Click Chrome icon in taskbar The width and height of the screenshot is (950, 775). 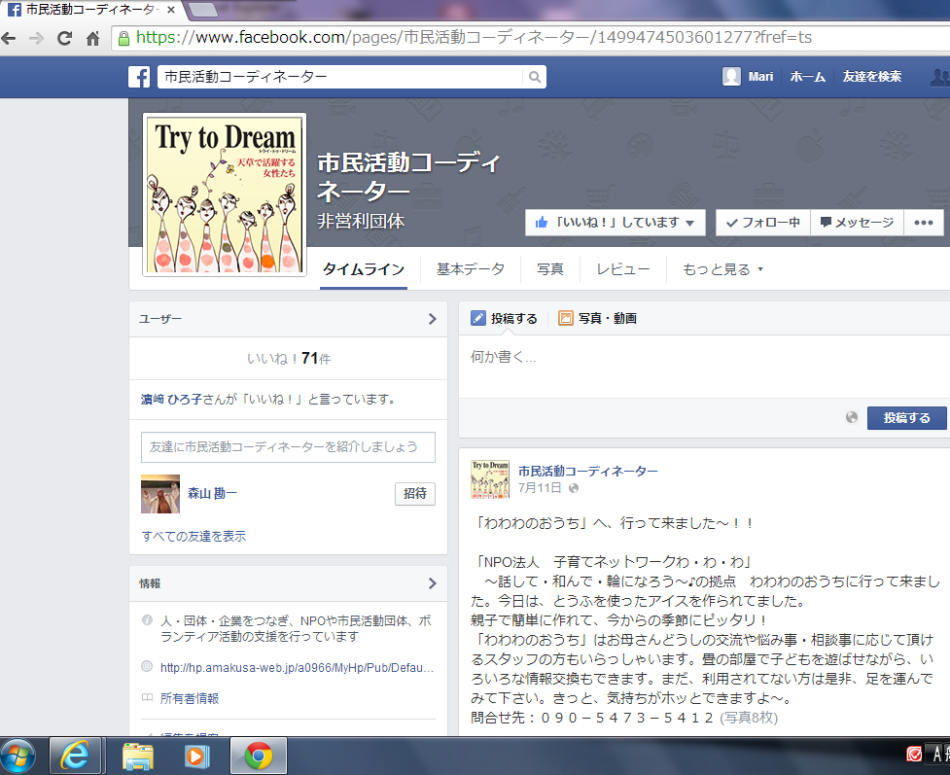tap(258, 756)
